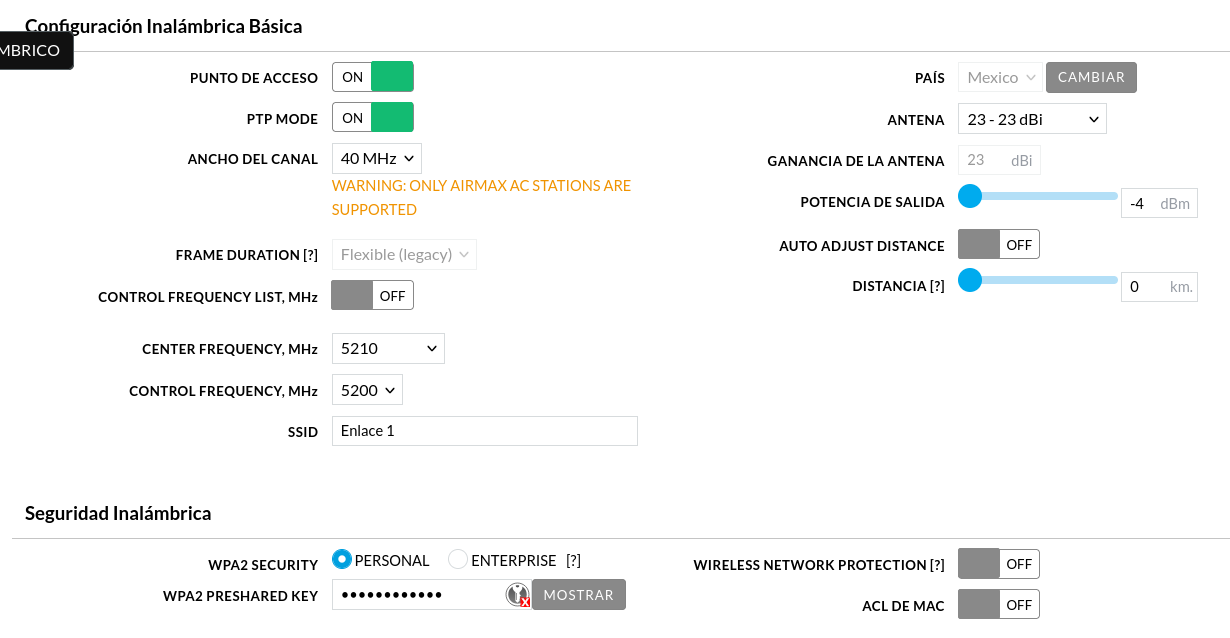Toggle the Punto de Acceso switch
This screenshot has height=638, width=1230.
pyautogui.click(x=372, y=77)
